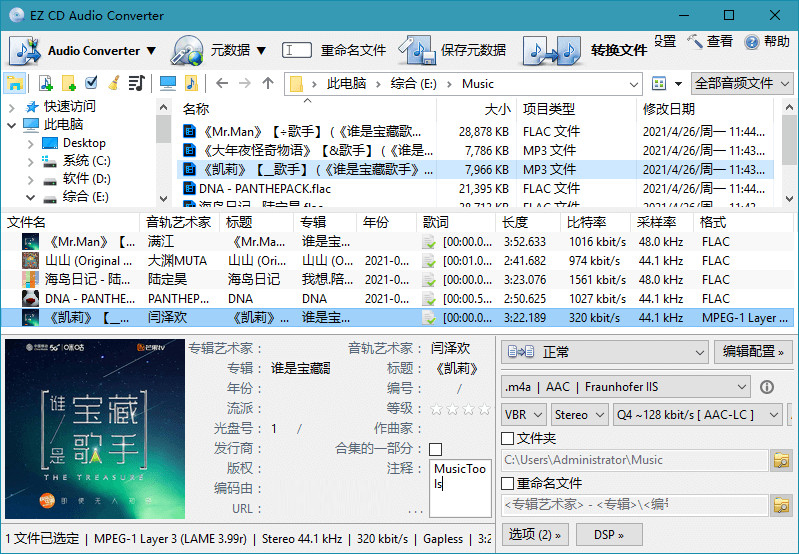The width and height of the screenshot is (799, 554).
Task: Open the .m4a AAC format dropdown
Action: pyautogui.click(x=625, y=387)
